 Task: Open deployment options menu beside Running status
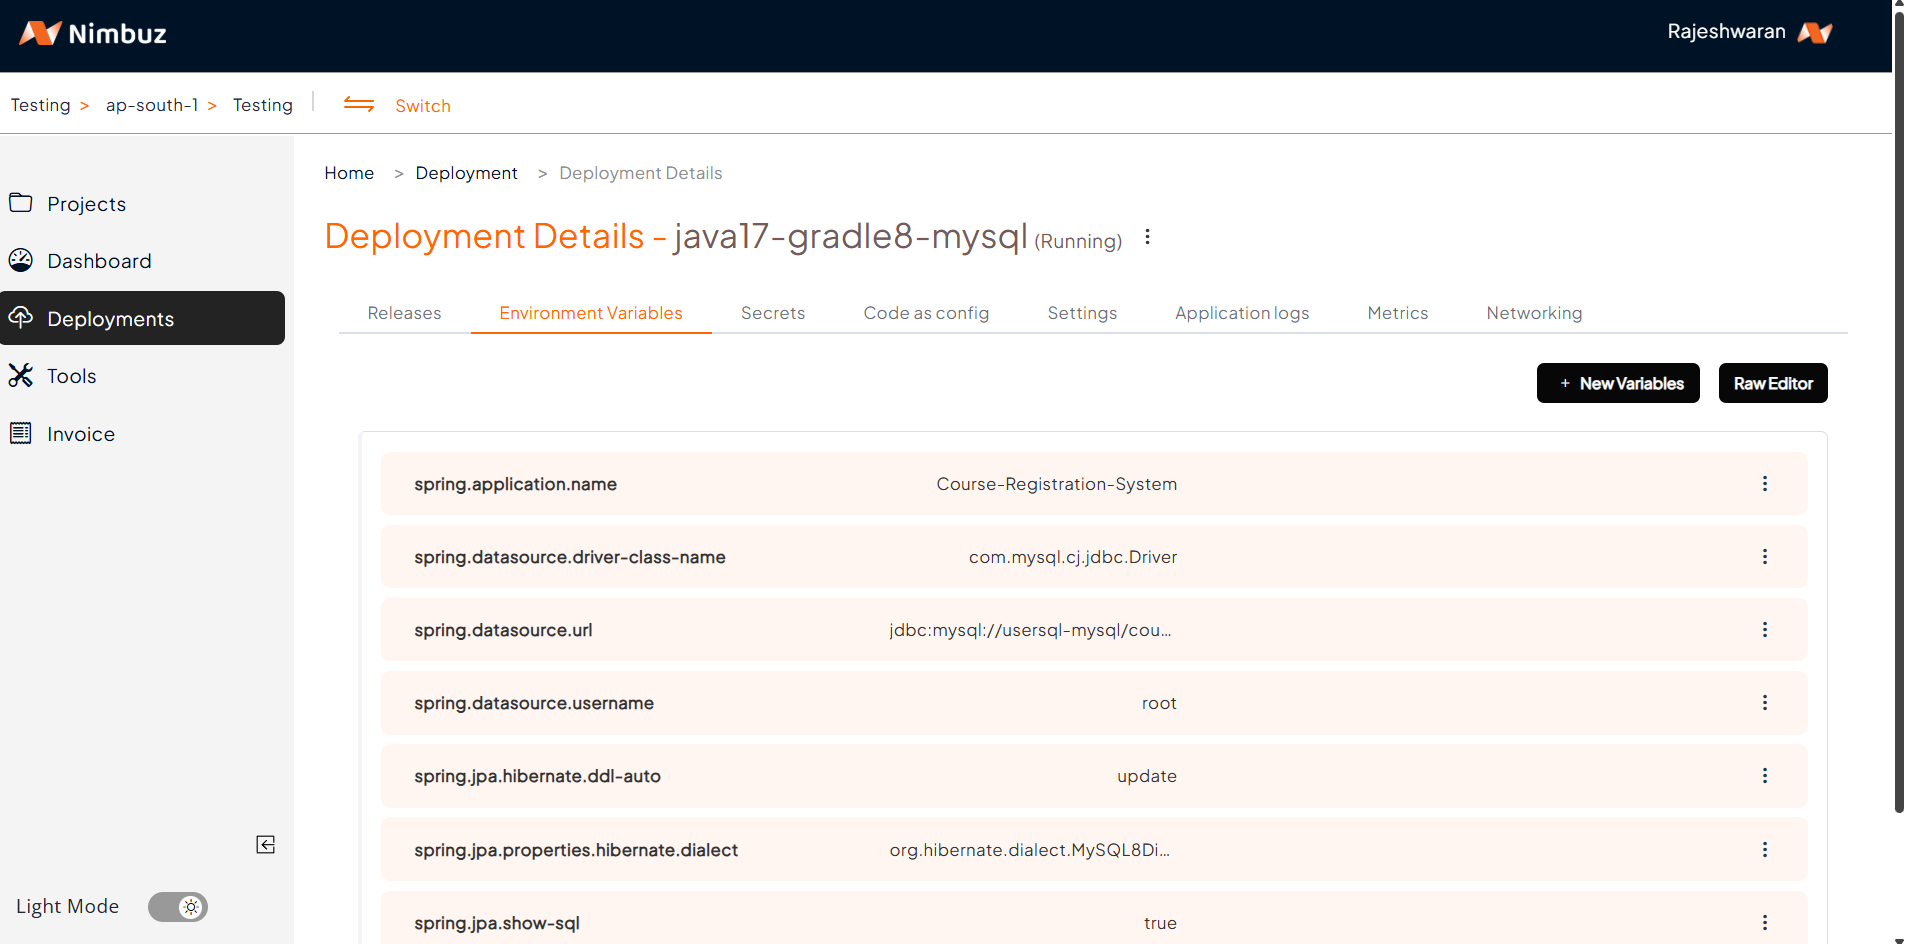[x=1147, y=237]
